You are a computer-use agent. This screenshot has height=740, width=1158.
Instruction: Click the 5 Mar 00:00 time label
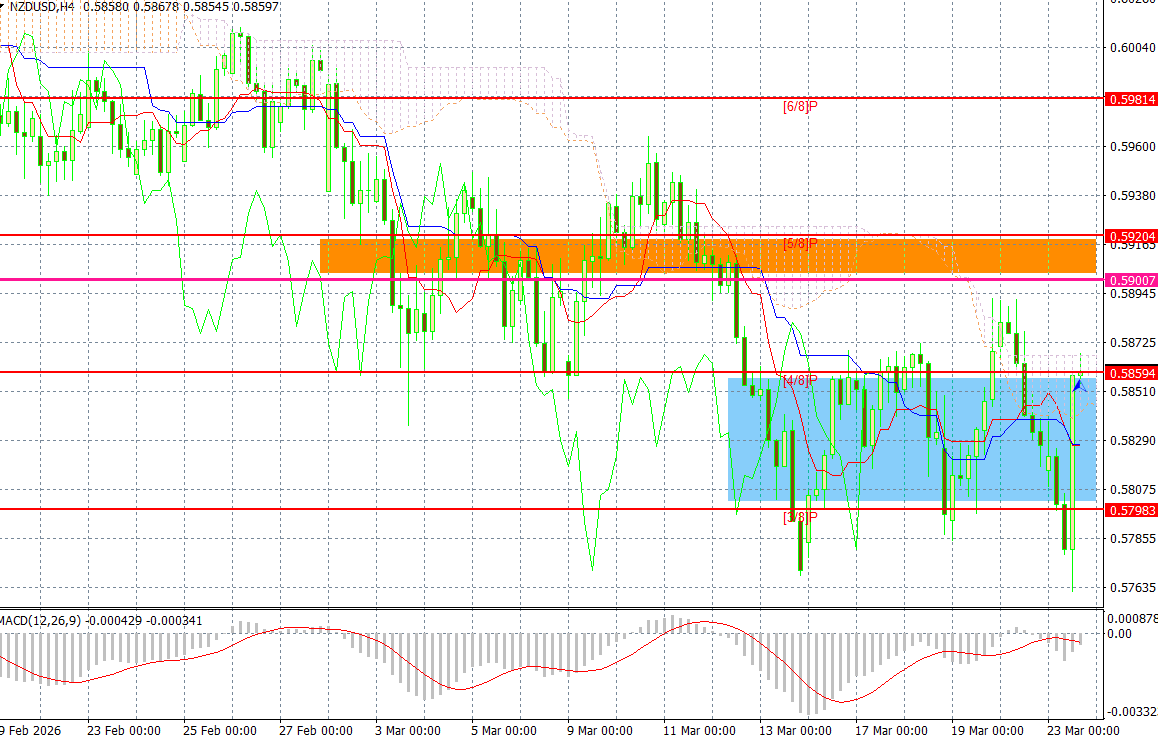[504, 730]
